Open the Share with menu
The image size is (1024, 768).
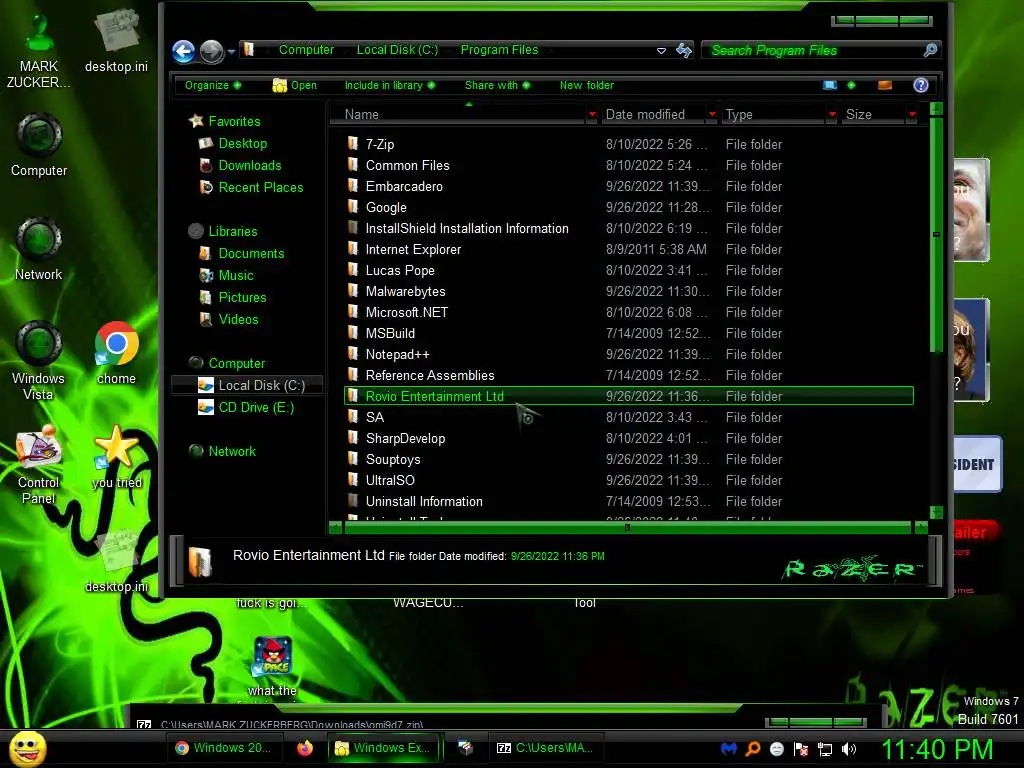coord(497,86)
